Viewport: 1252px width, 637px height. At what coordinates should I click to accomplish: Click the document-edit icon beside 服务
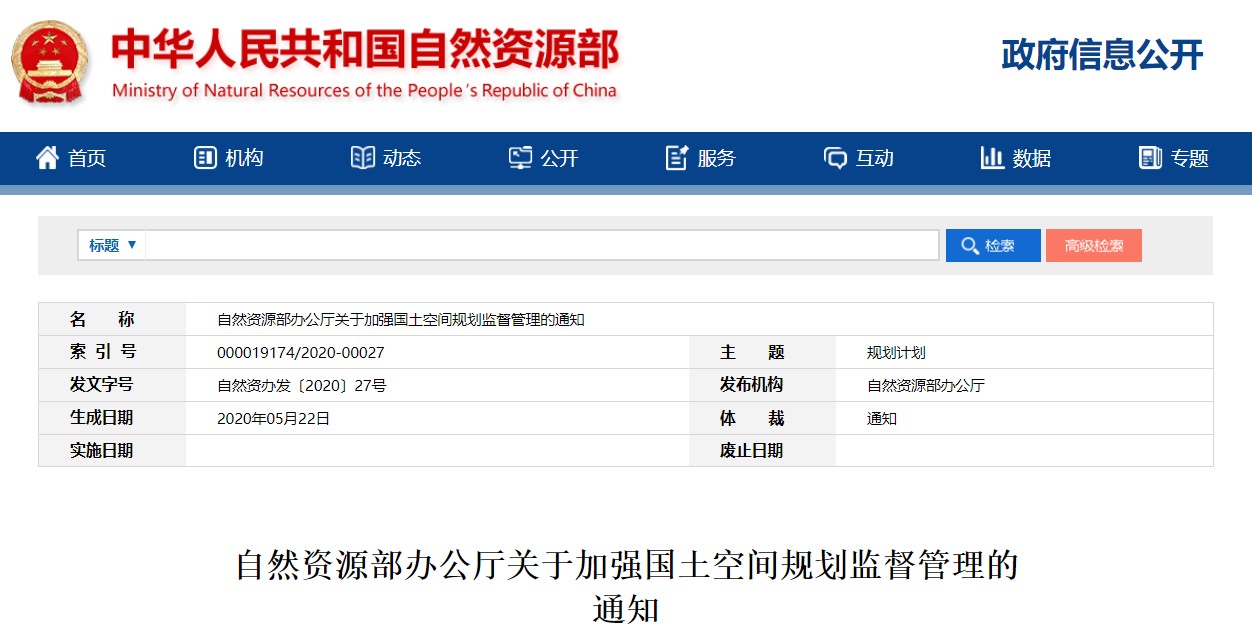tap(677, 158)
